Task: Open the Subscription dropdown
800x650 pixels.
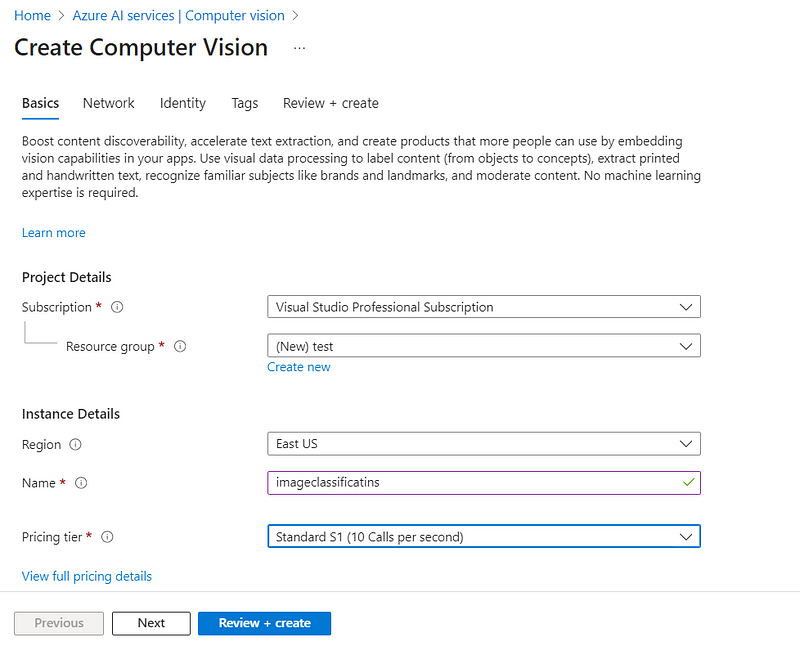Action: pos(484,307)
